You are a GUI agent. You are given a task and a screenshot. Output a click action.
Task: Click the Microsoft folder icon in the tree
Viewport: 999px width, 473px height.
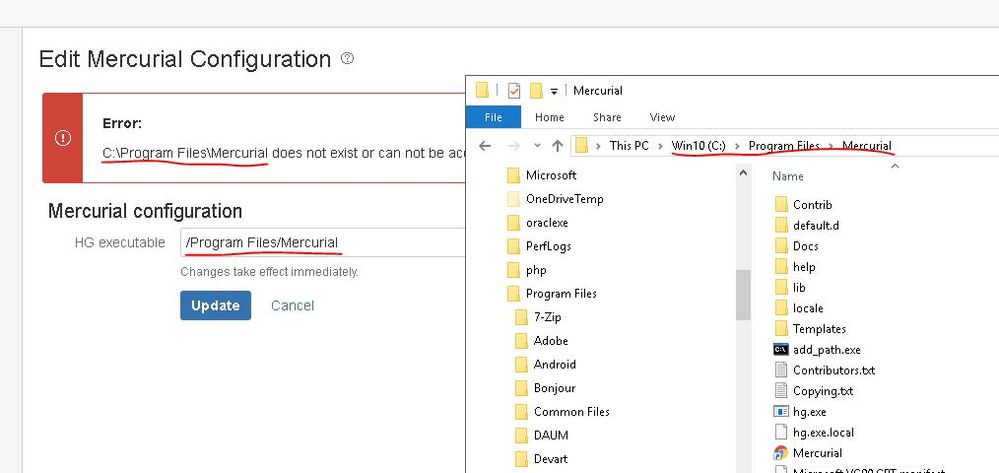514,175
